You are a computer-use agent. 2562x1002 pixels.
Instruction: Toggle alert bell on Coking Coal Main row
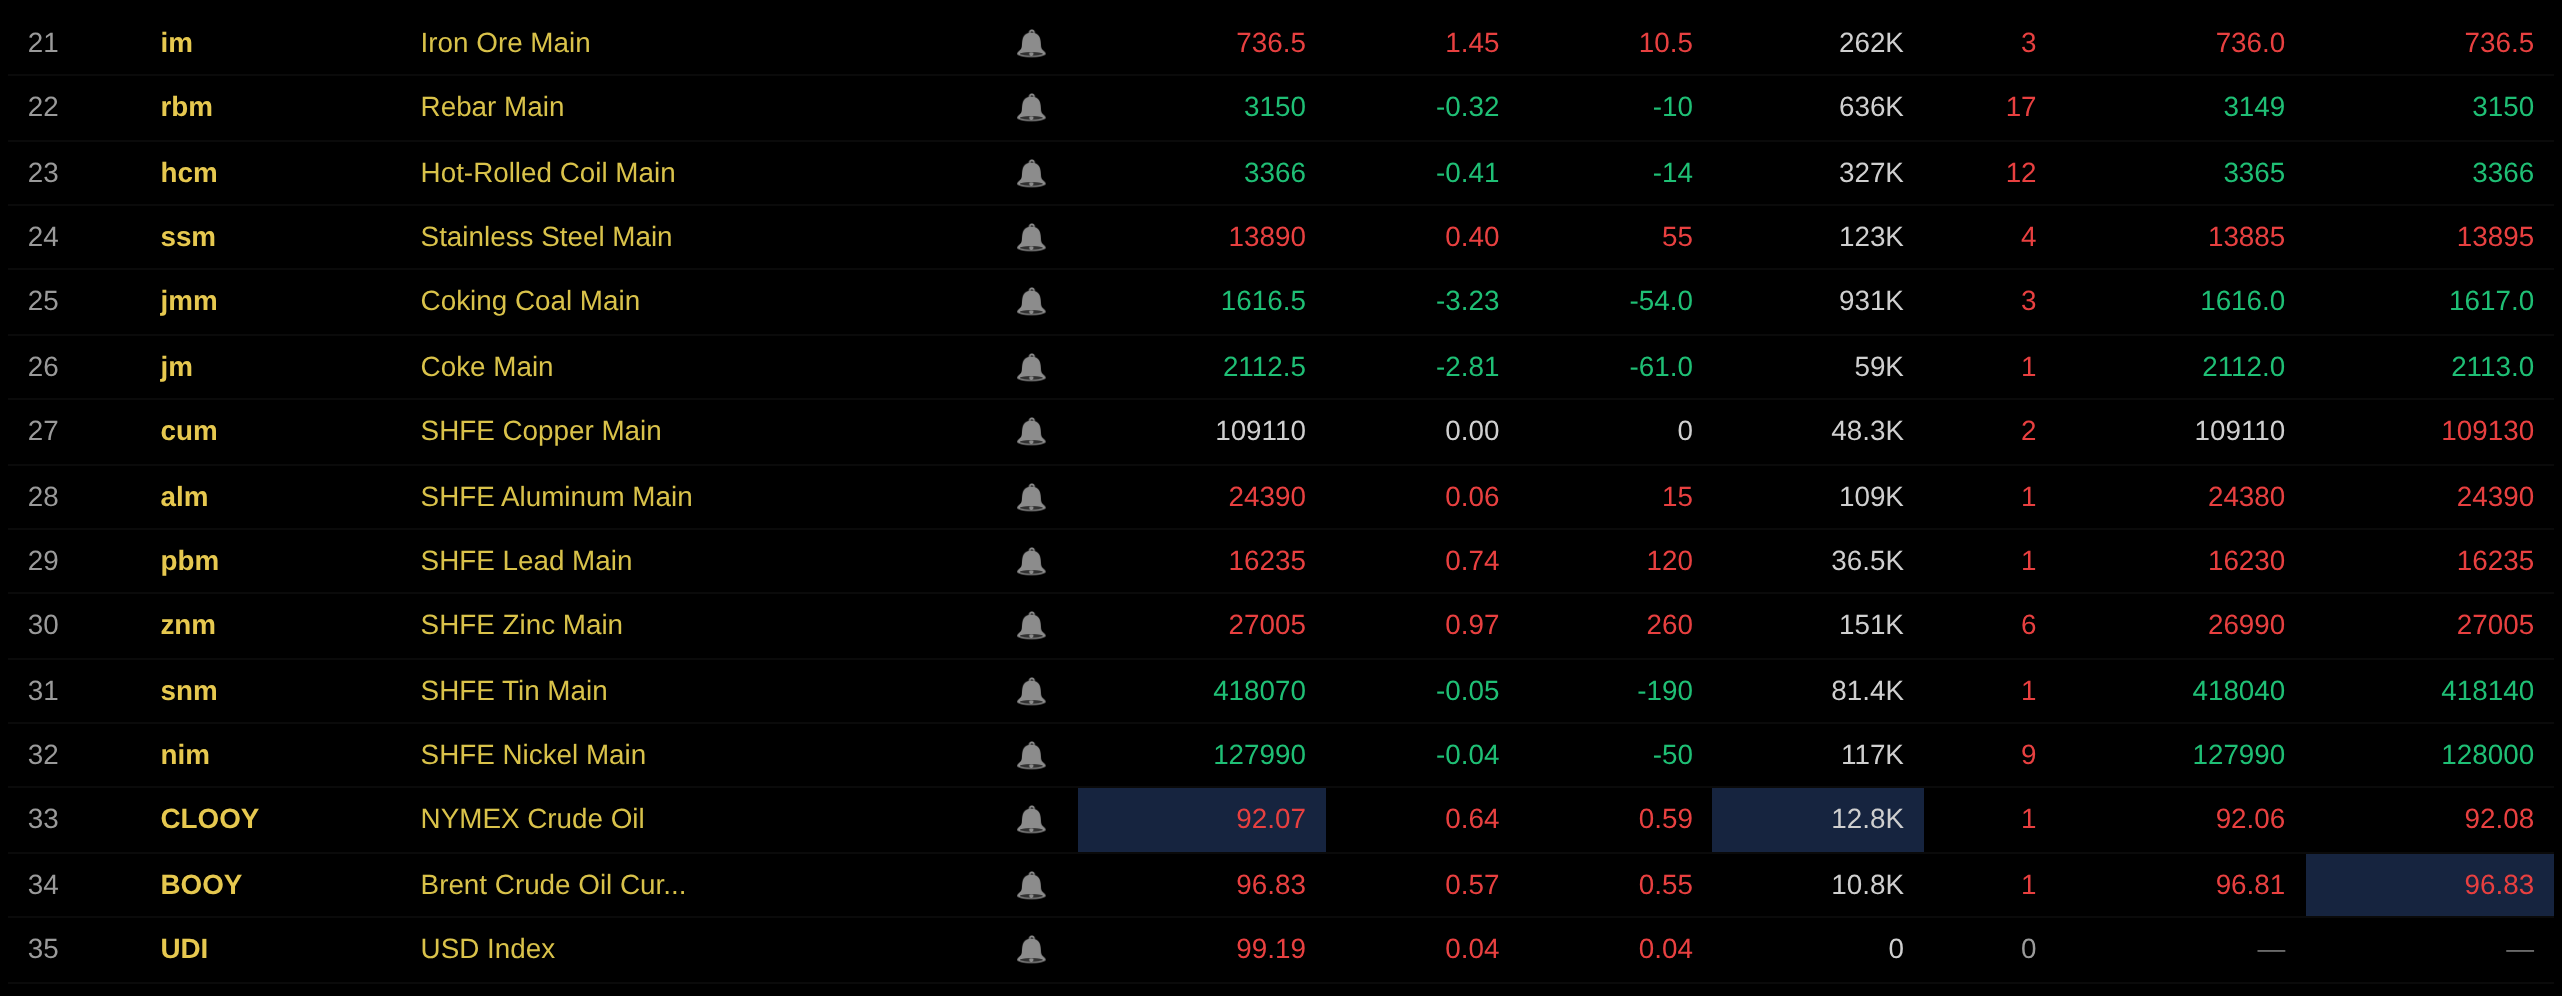[x=1031, y=301]
